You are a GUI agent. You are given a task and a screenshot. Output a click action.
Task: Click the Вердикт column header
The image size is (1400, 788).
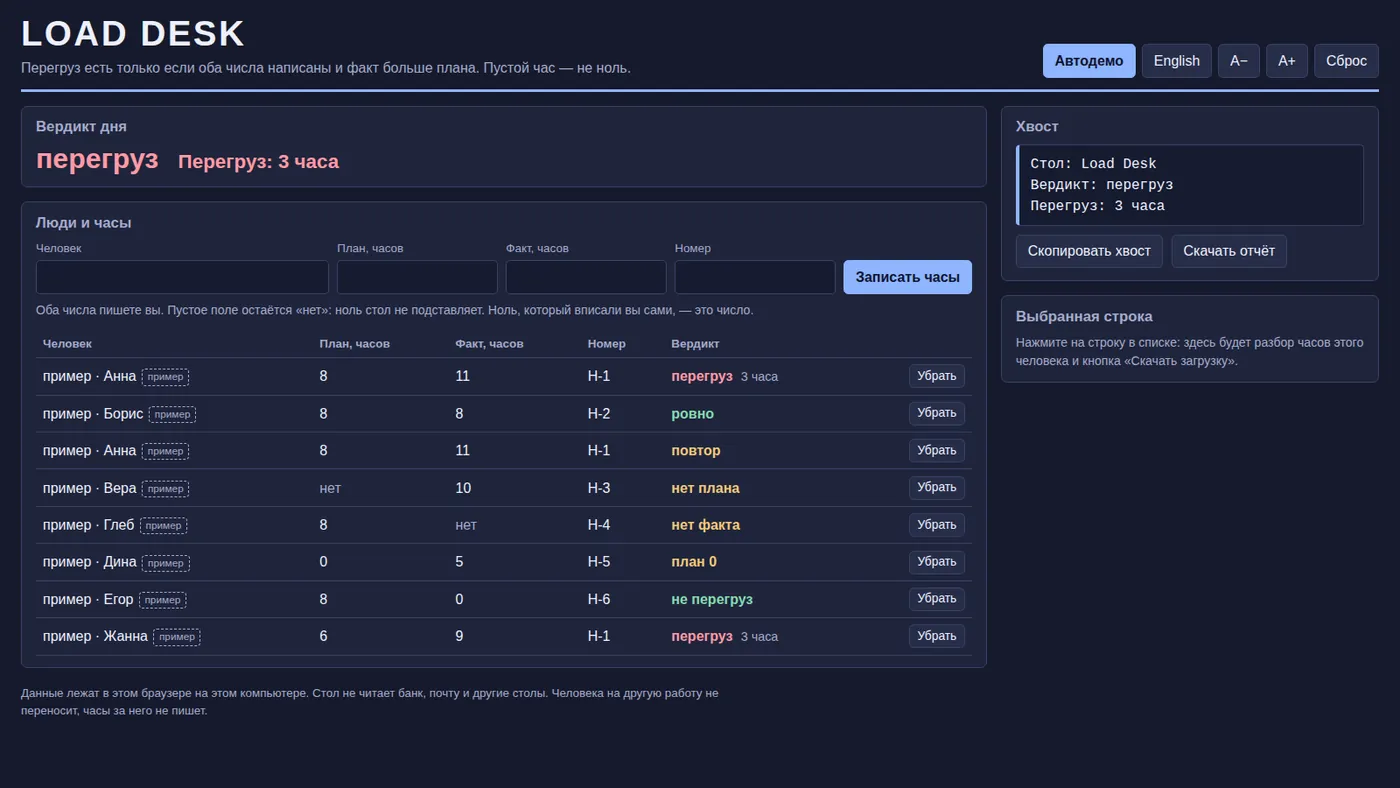[x=695, y=344]
